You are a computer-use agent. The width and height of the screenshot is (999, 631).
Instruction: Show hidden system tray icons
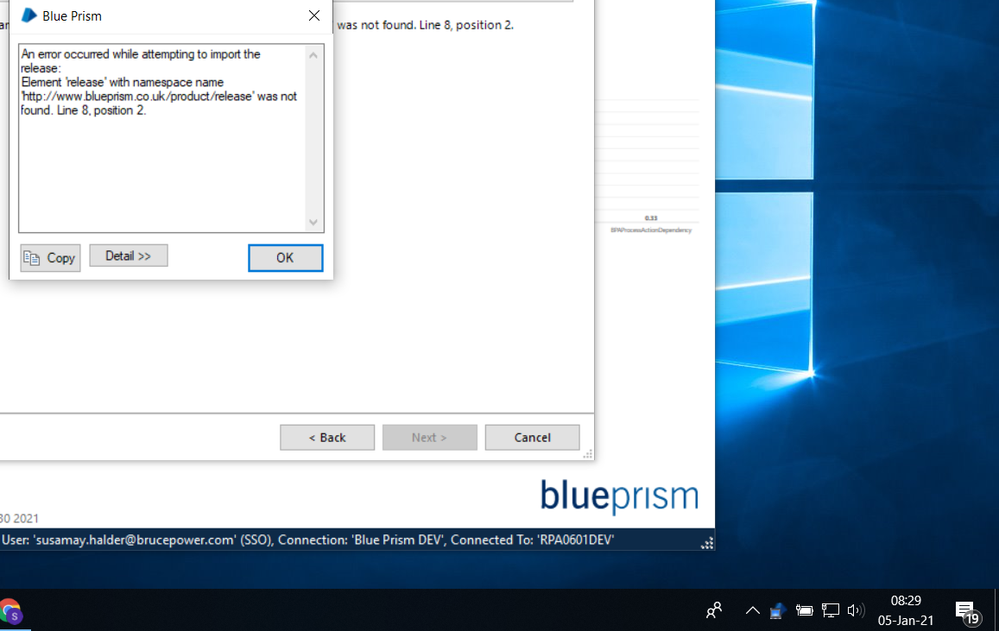point(752,611)
